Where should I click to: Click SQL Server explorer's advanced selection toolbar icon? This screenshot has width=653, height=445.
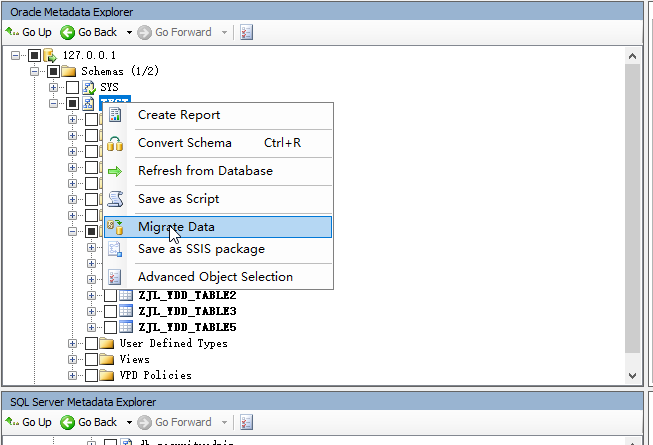click(246, 422)
